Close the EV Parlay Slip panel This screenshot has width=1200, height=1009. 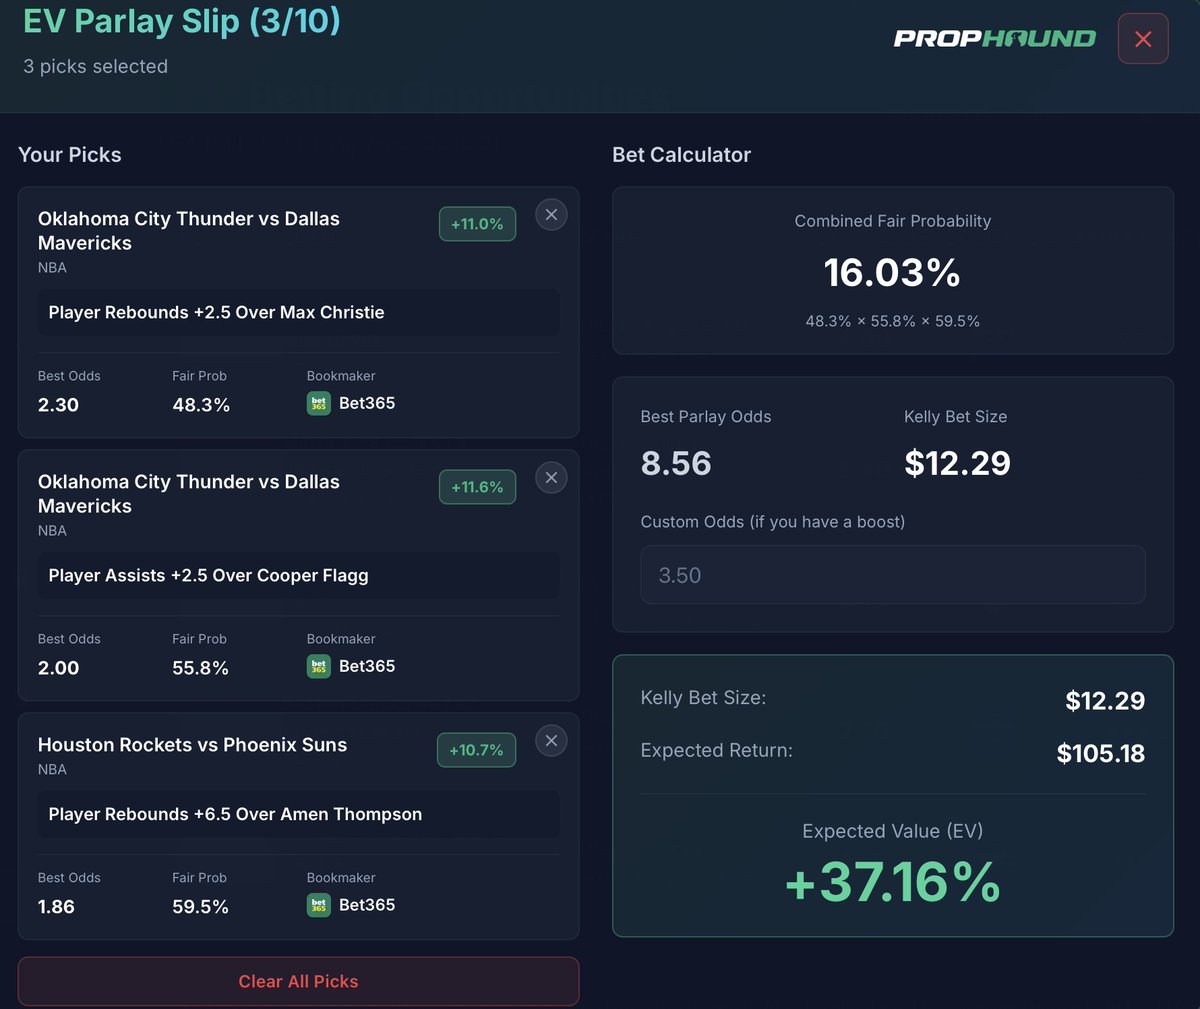(x=1143, y=38)
